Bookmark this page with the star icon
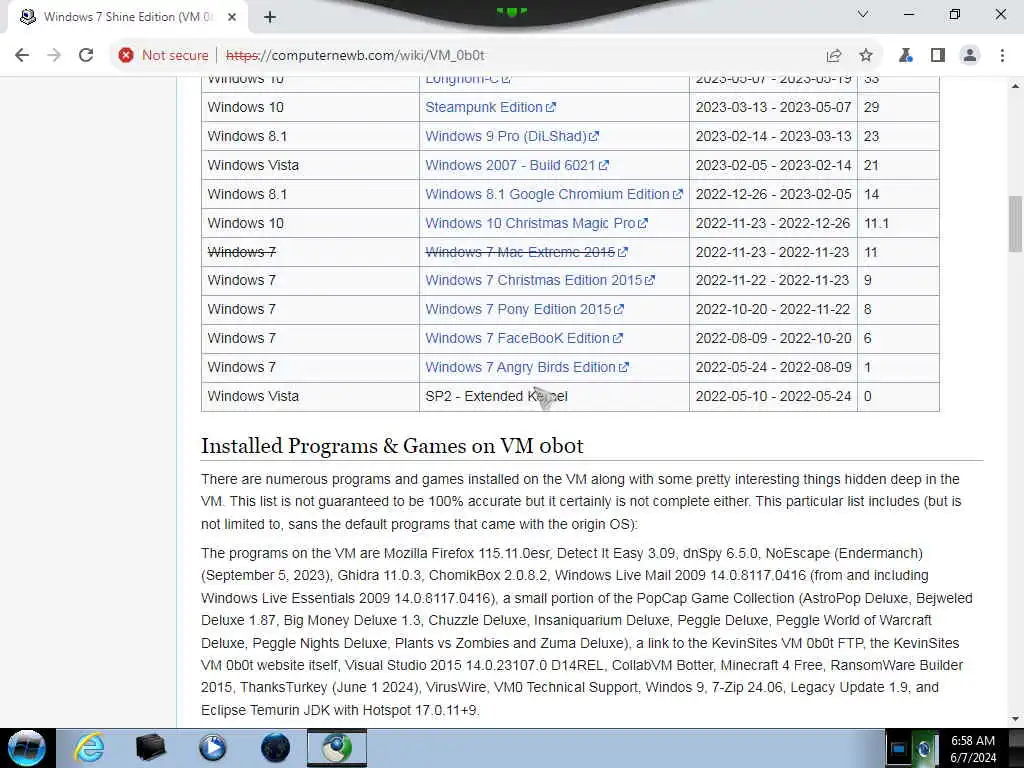The width and height of the screenshot is (1024, 768). [x=866, y=56]
